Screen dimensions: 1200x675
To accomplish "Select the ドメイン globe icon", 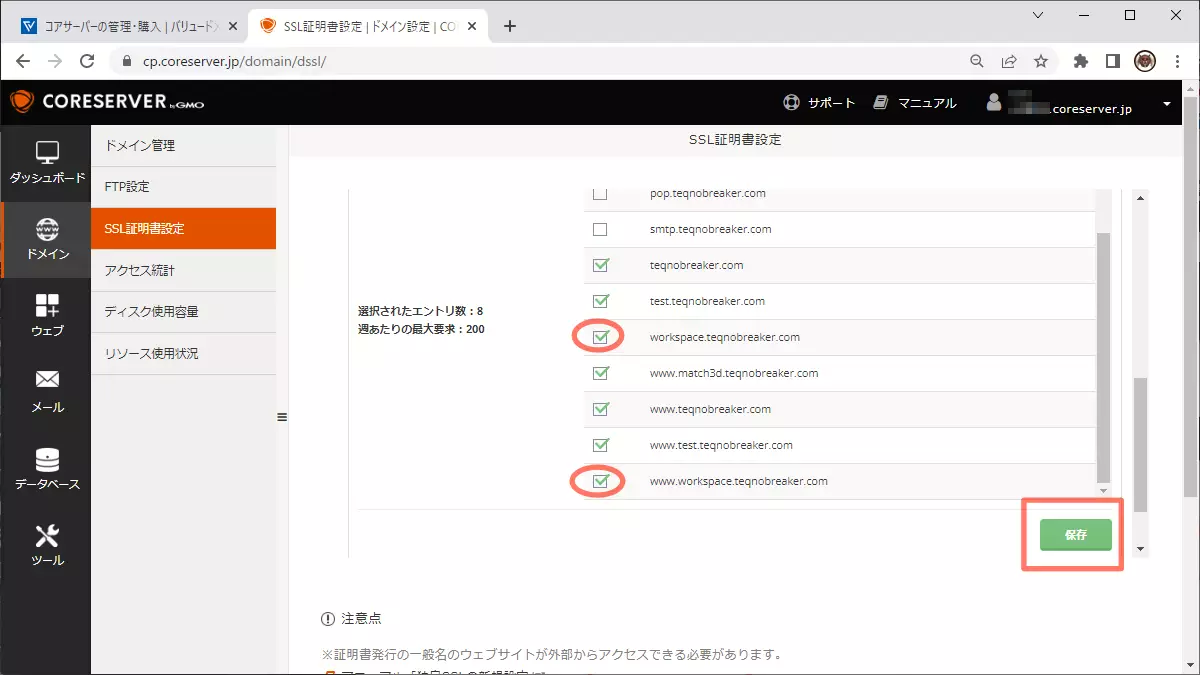I will pos(47,229).
